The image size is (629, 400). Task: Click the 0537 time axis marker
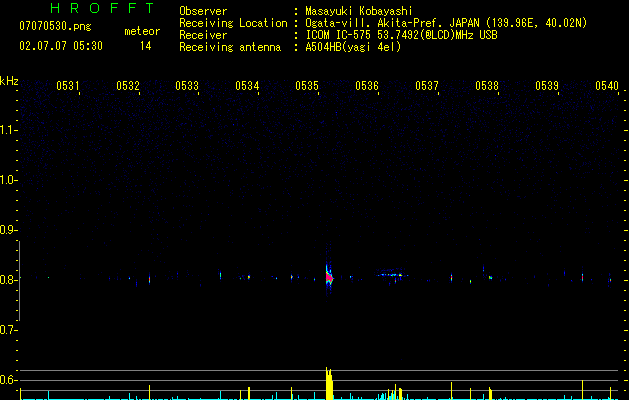[427, 86]
